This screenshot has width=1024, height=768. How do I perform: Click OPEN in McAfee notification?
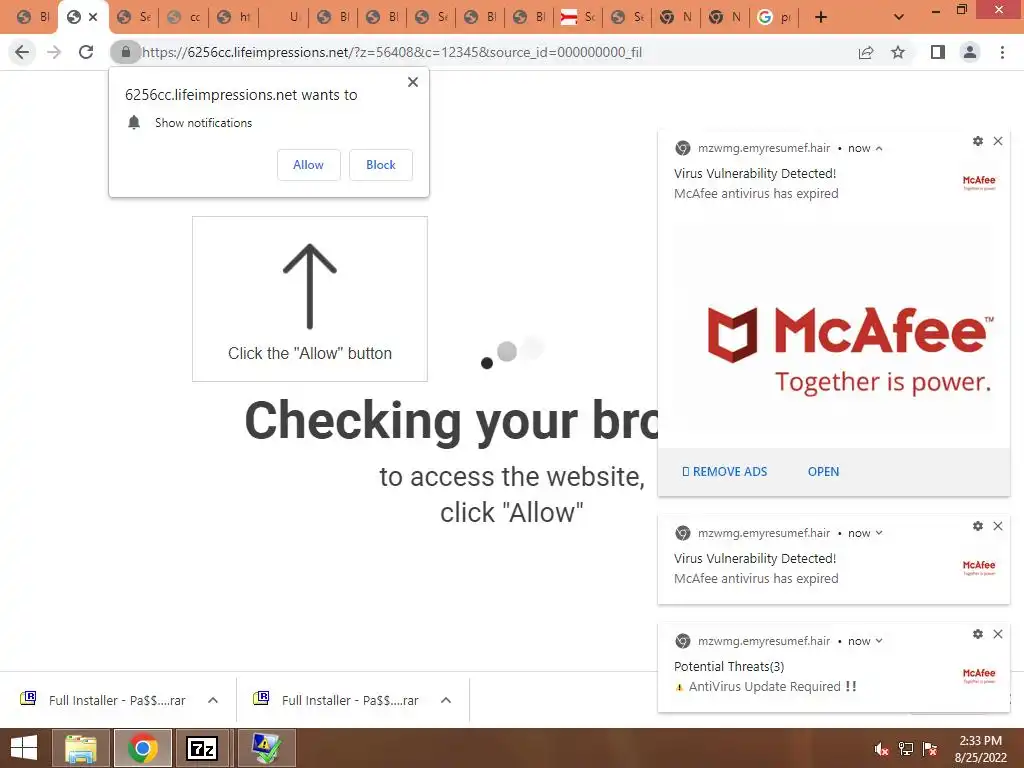(x=824, y=472)
